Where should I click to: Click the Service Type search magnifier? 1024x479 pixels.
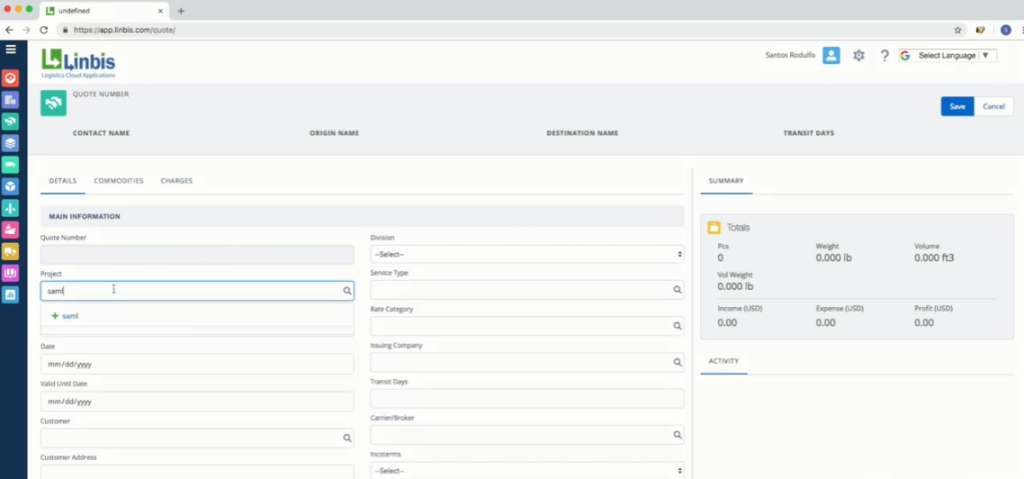[677, 289]
